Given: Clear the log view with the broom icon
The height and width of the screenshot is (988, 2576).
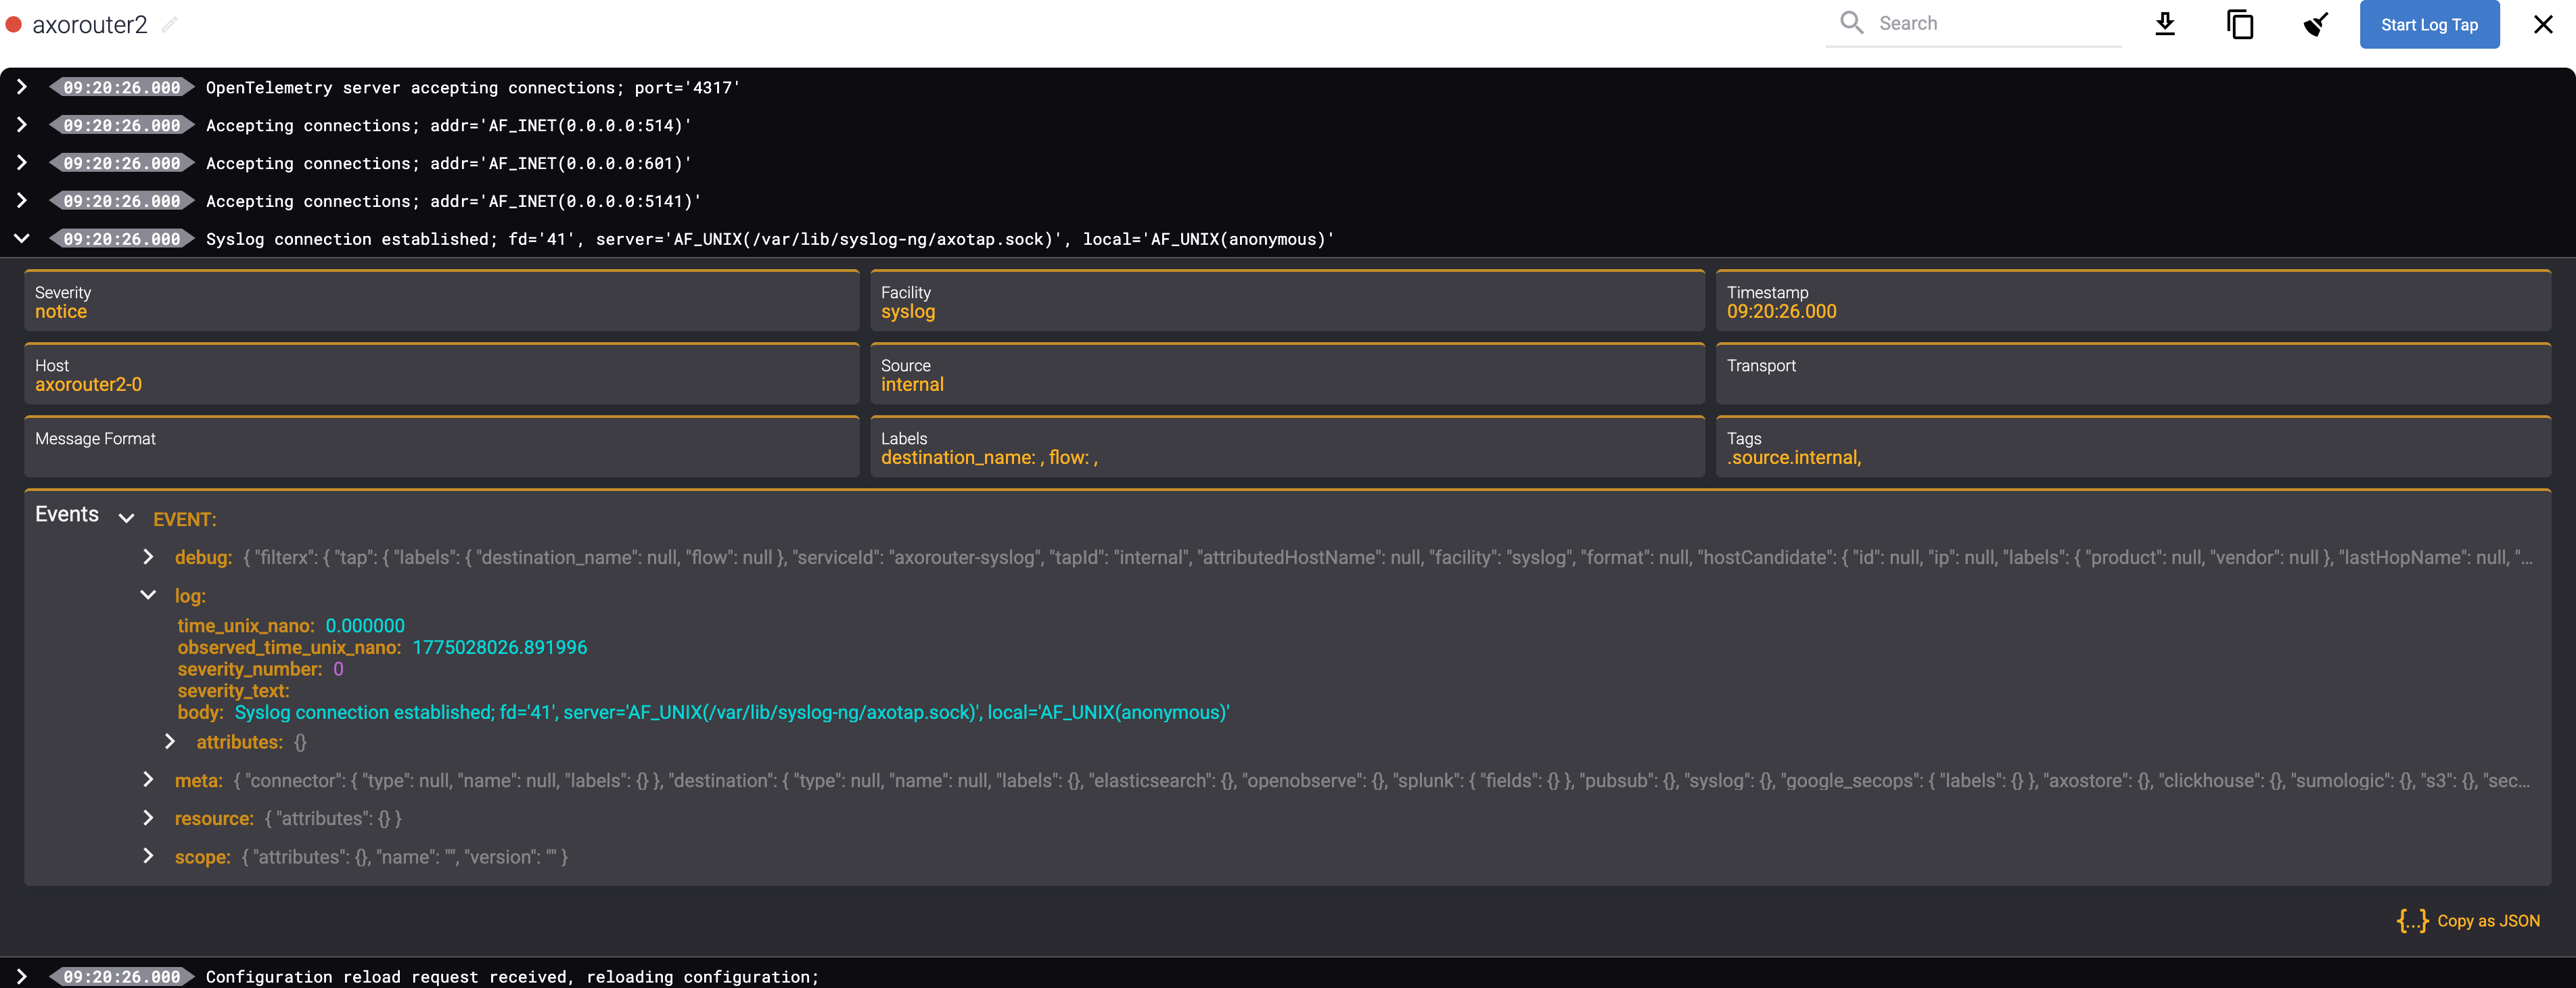Looking at the screenshot, I should pyautogui.click(x=2316, y=24).
